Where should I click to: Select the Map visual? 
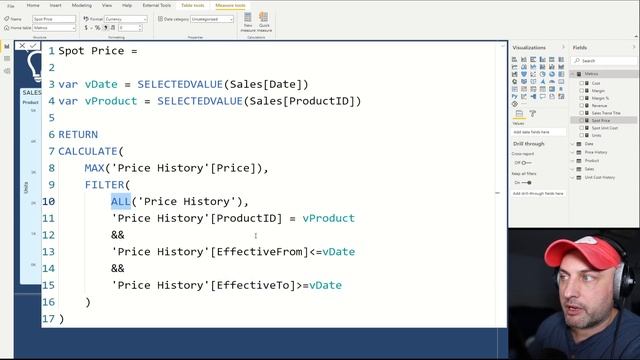[x=514, y=81]
